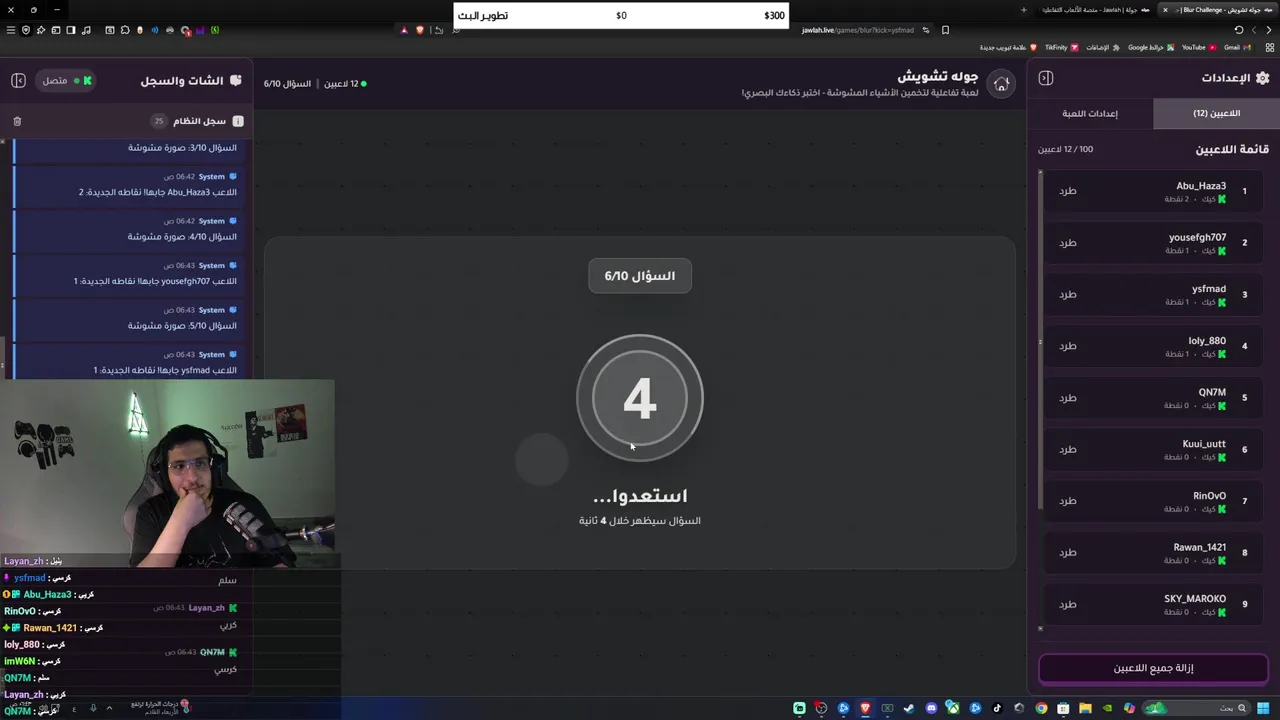
Task: Click the سجل النظام log header
Action: [200, 121]
